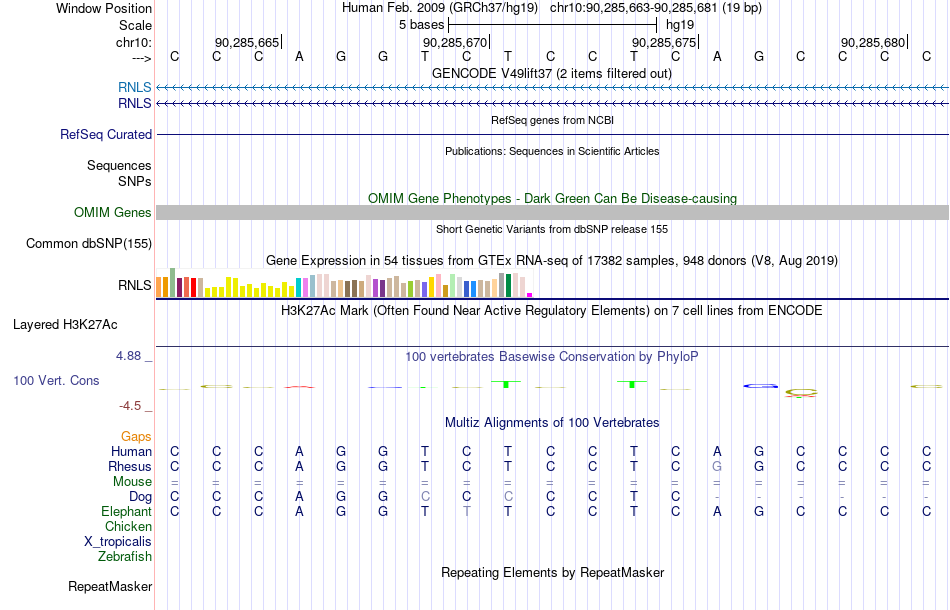Click the GENCODE V49lift37 track title
The height and width of the screenshot is (610, 950).
[x=551, y=73]
